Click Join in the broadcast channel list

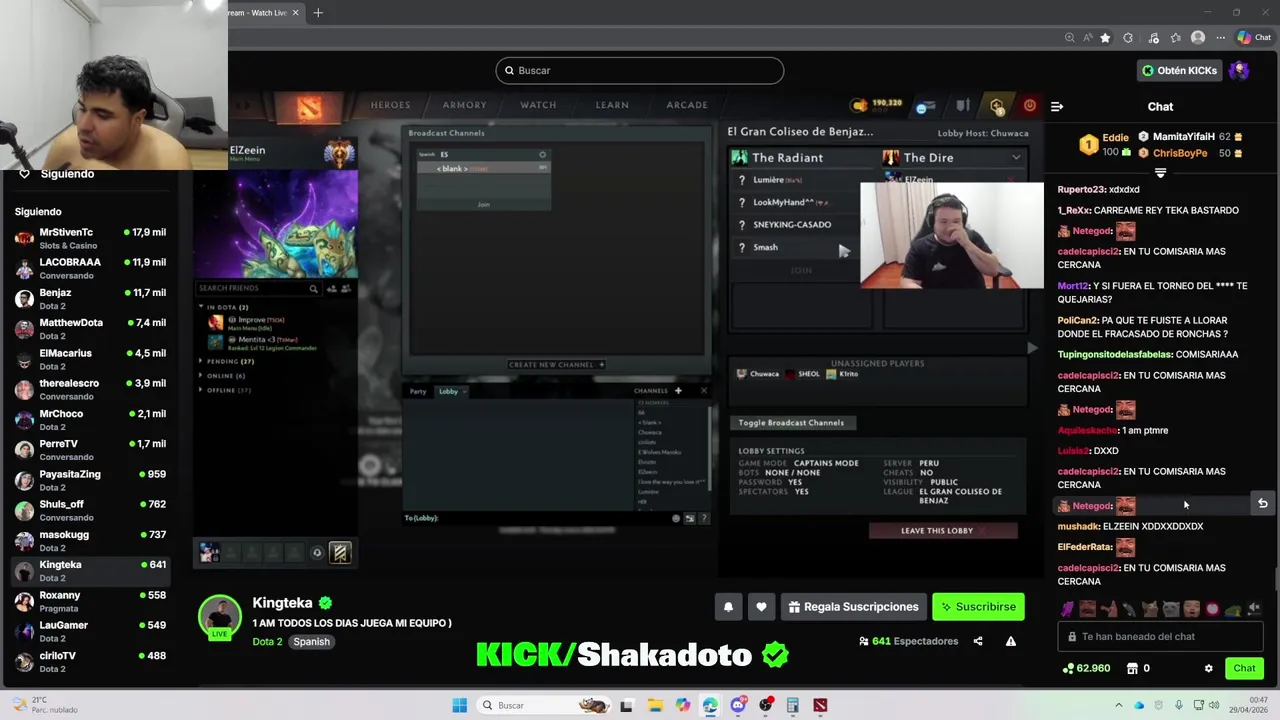point(483,204)
